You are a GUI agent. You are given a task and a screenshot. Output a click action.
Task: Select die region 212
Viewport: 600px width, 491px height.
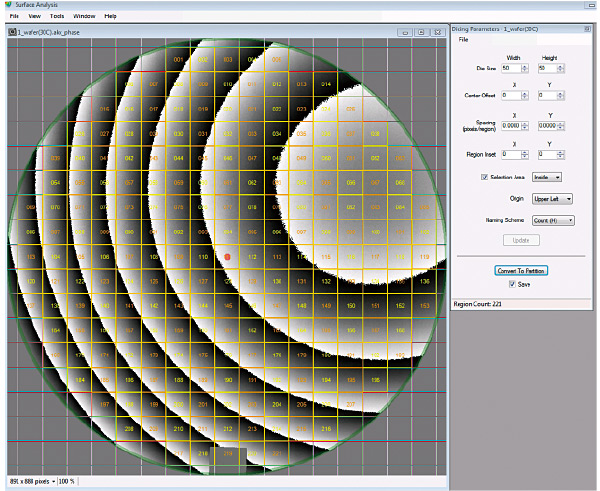tap(227, 429)
